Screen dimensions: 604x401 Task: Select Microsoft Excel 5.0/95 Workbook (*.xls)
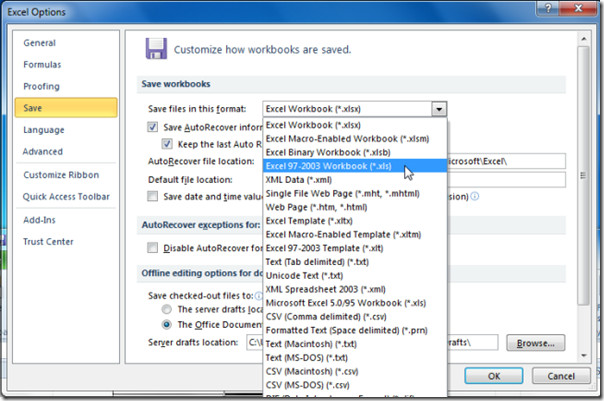coord(355,303)
